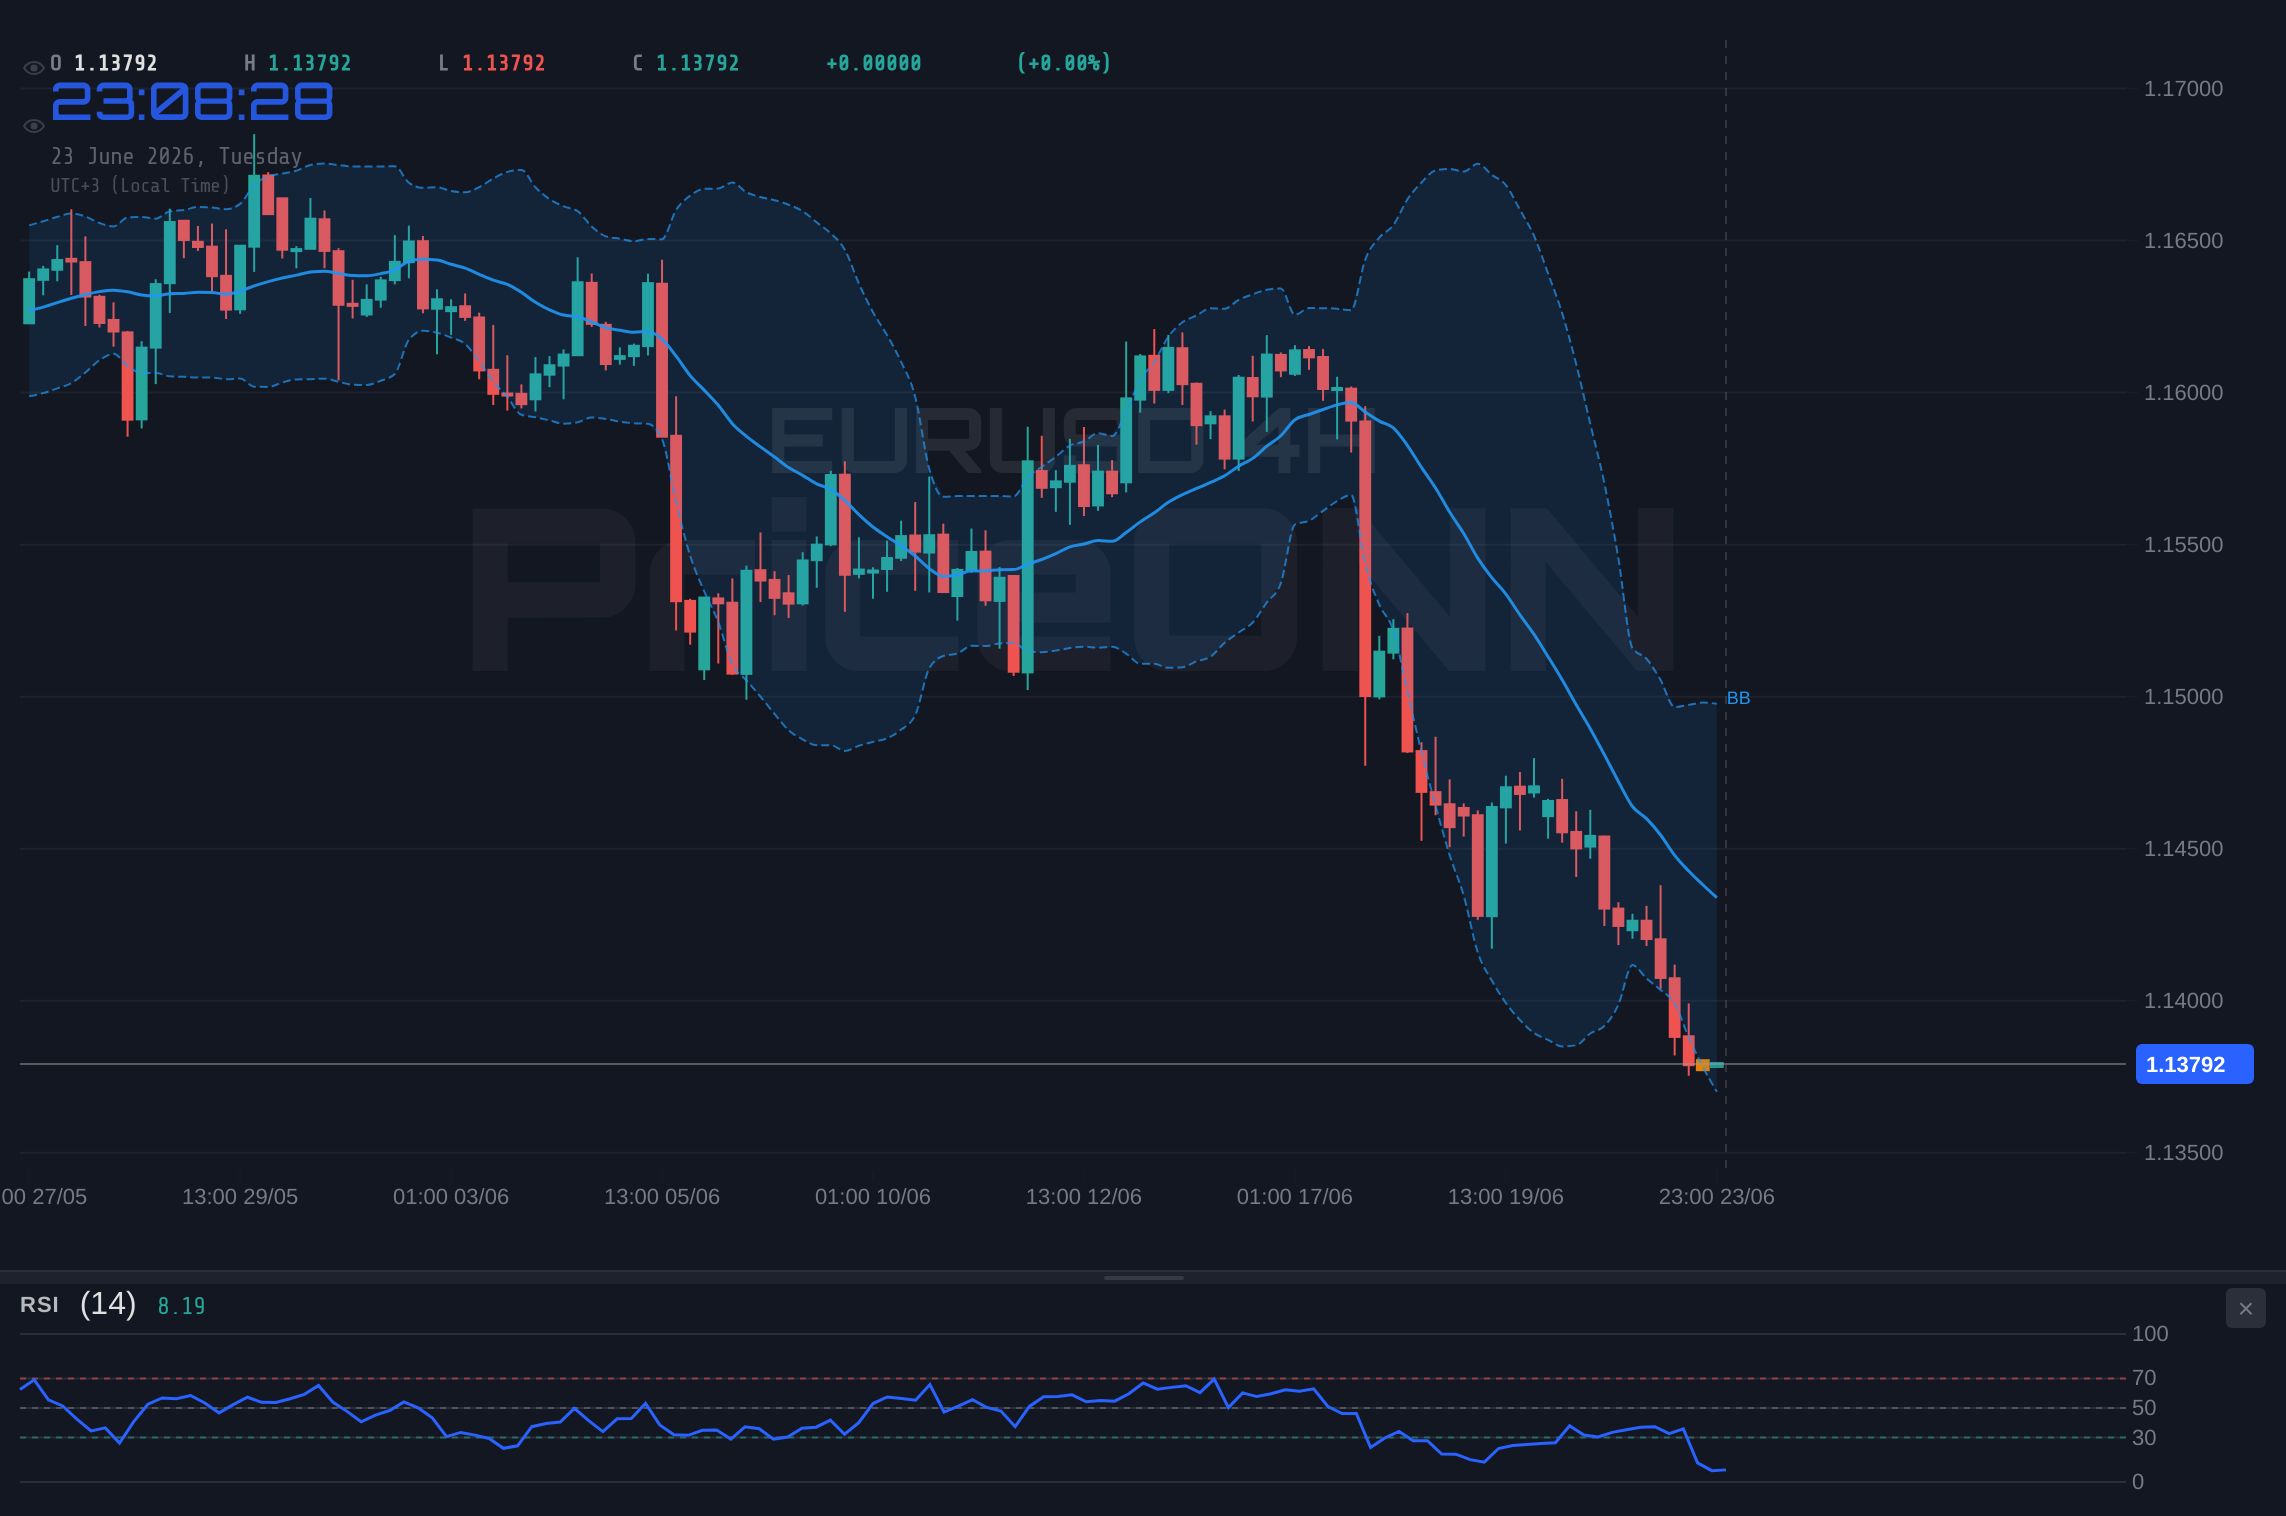Click the 1.16500 price axis label

coord(2183,241)
